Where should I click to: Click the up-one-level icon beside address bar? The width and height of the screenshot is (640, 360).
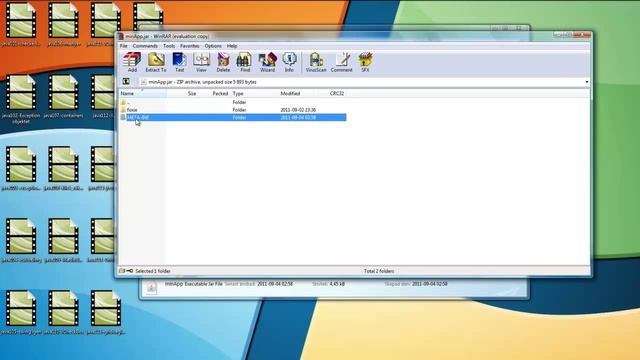click(126, 82)
